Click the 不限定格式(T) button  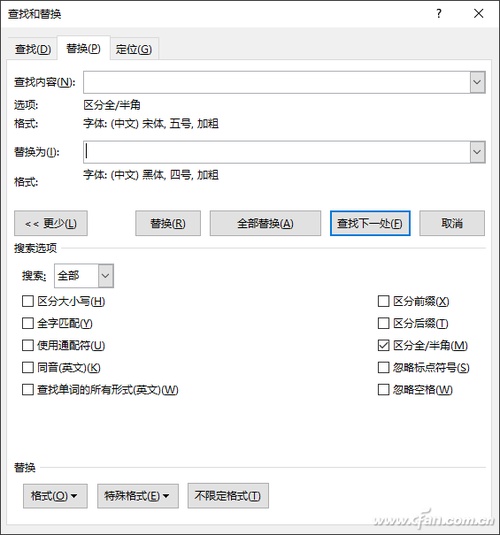point(228,496)
